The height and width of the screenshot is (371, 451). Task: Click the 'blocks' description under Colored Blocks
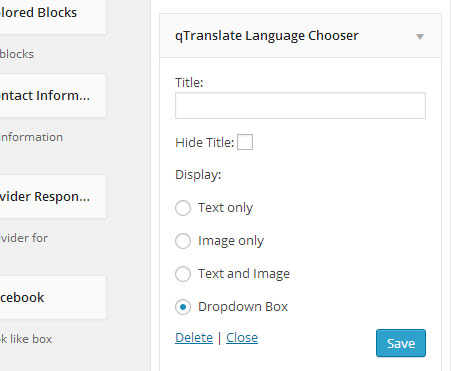point(17,54)
